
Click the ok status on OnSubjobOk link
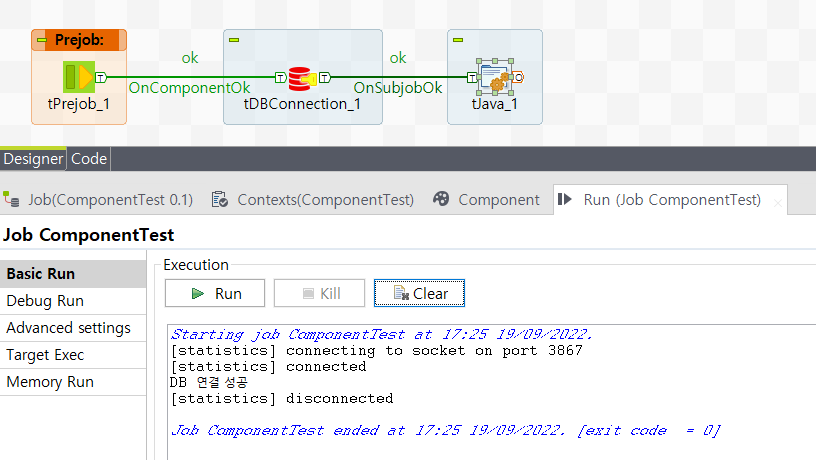tap(398, 58)
